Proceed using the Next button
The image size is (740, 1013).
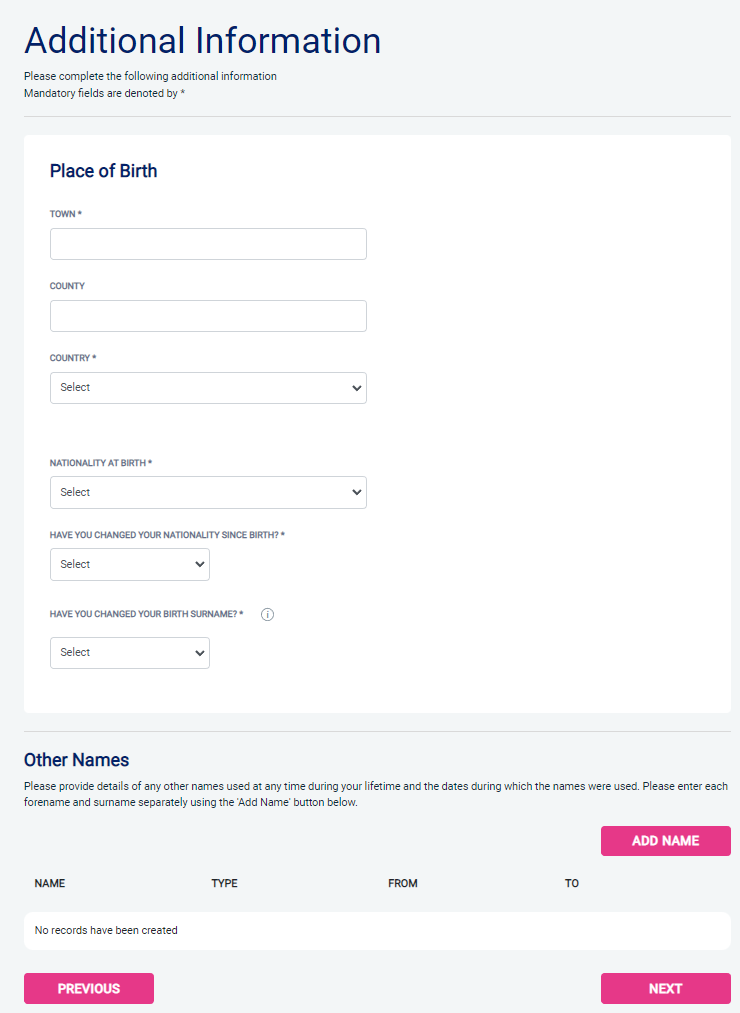665,989
